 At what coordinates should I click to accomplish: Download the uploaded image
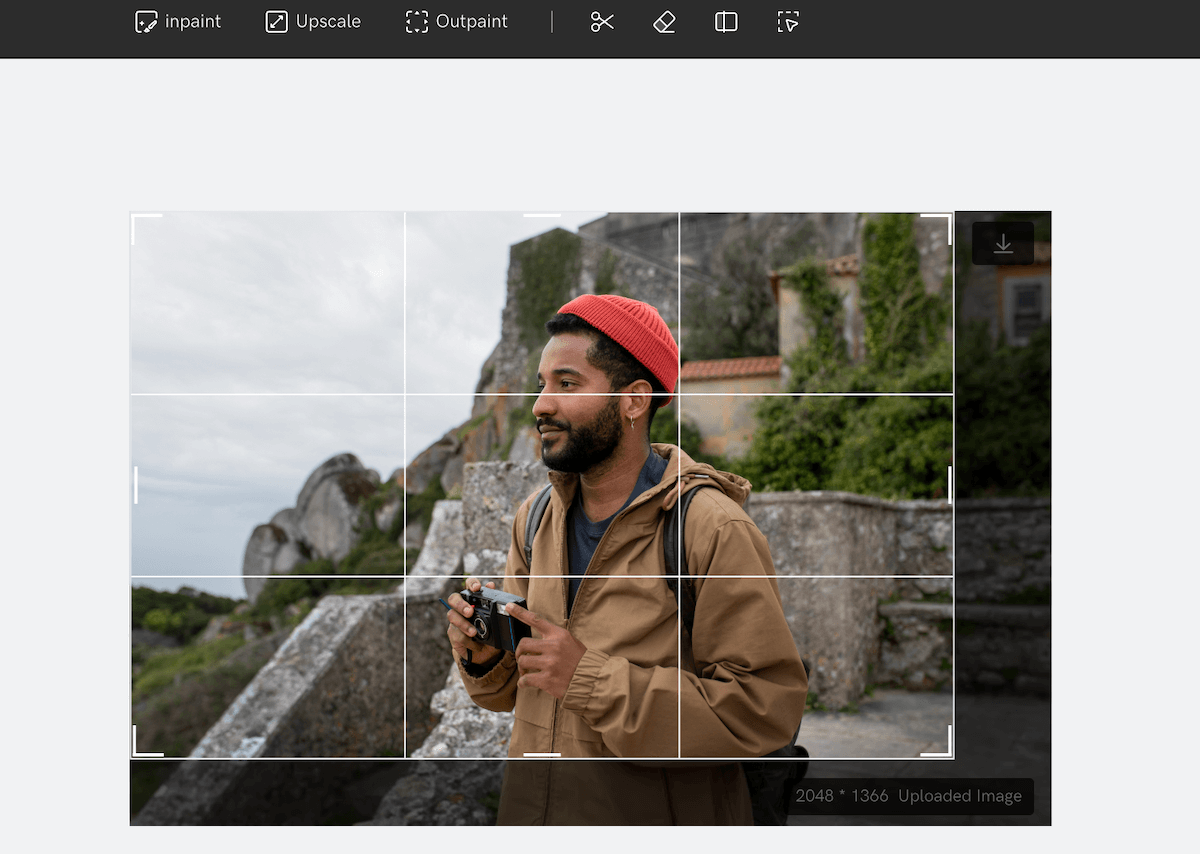tap(1002, 242)
